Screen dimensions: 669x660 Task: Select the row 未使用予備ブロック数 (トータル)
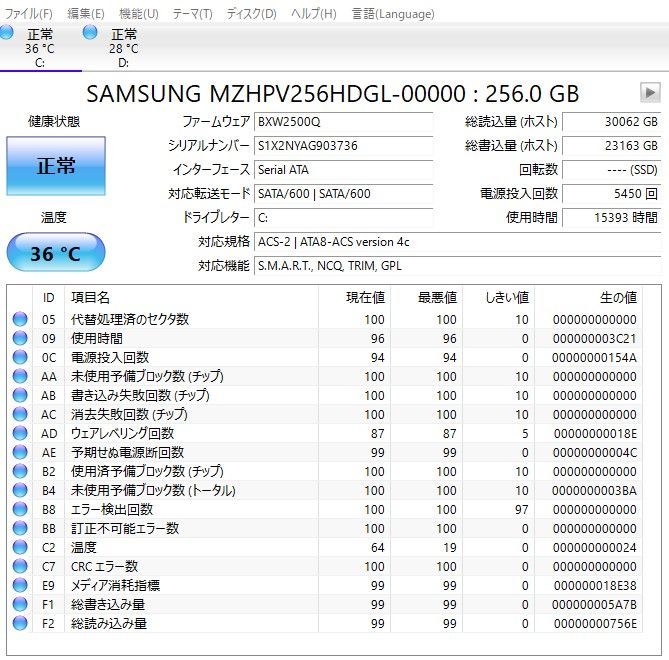click(325, 490)
